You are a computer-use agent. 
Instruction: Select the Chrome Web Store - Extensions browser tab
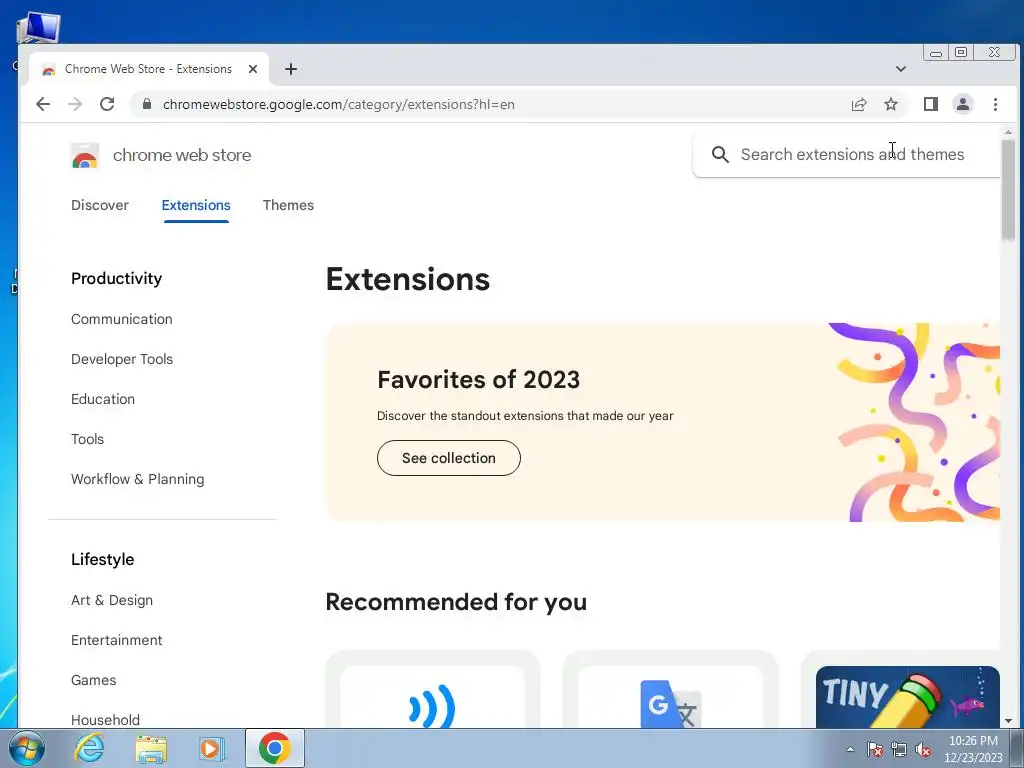[x=148, y=69]
